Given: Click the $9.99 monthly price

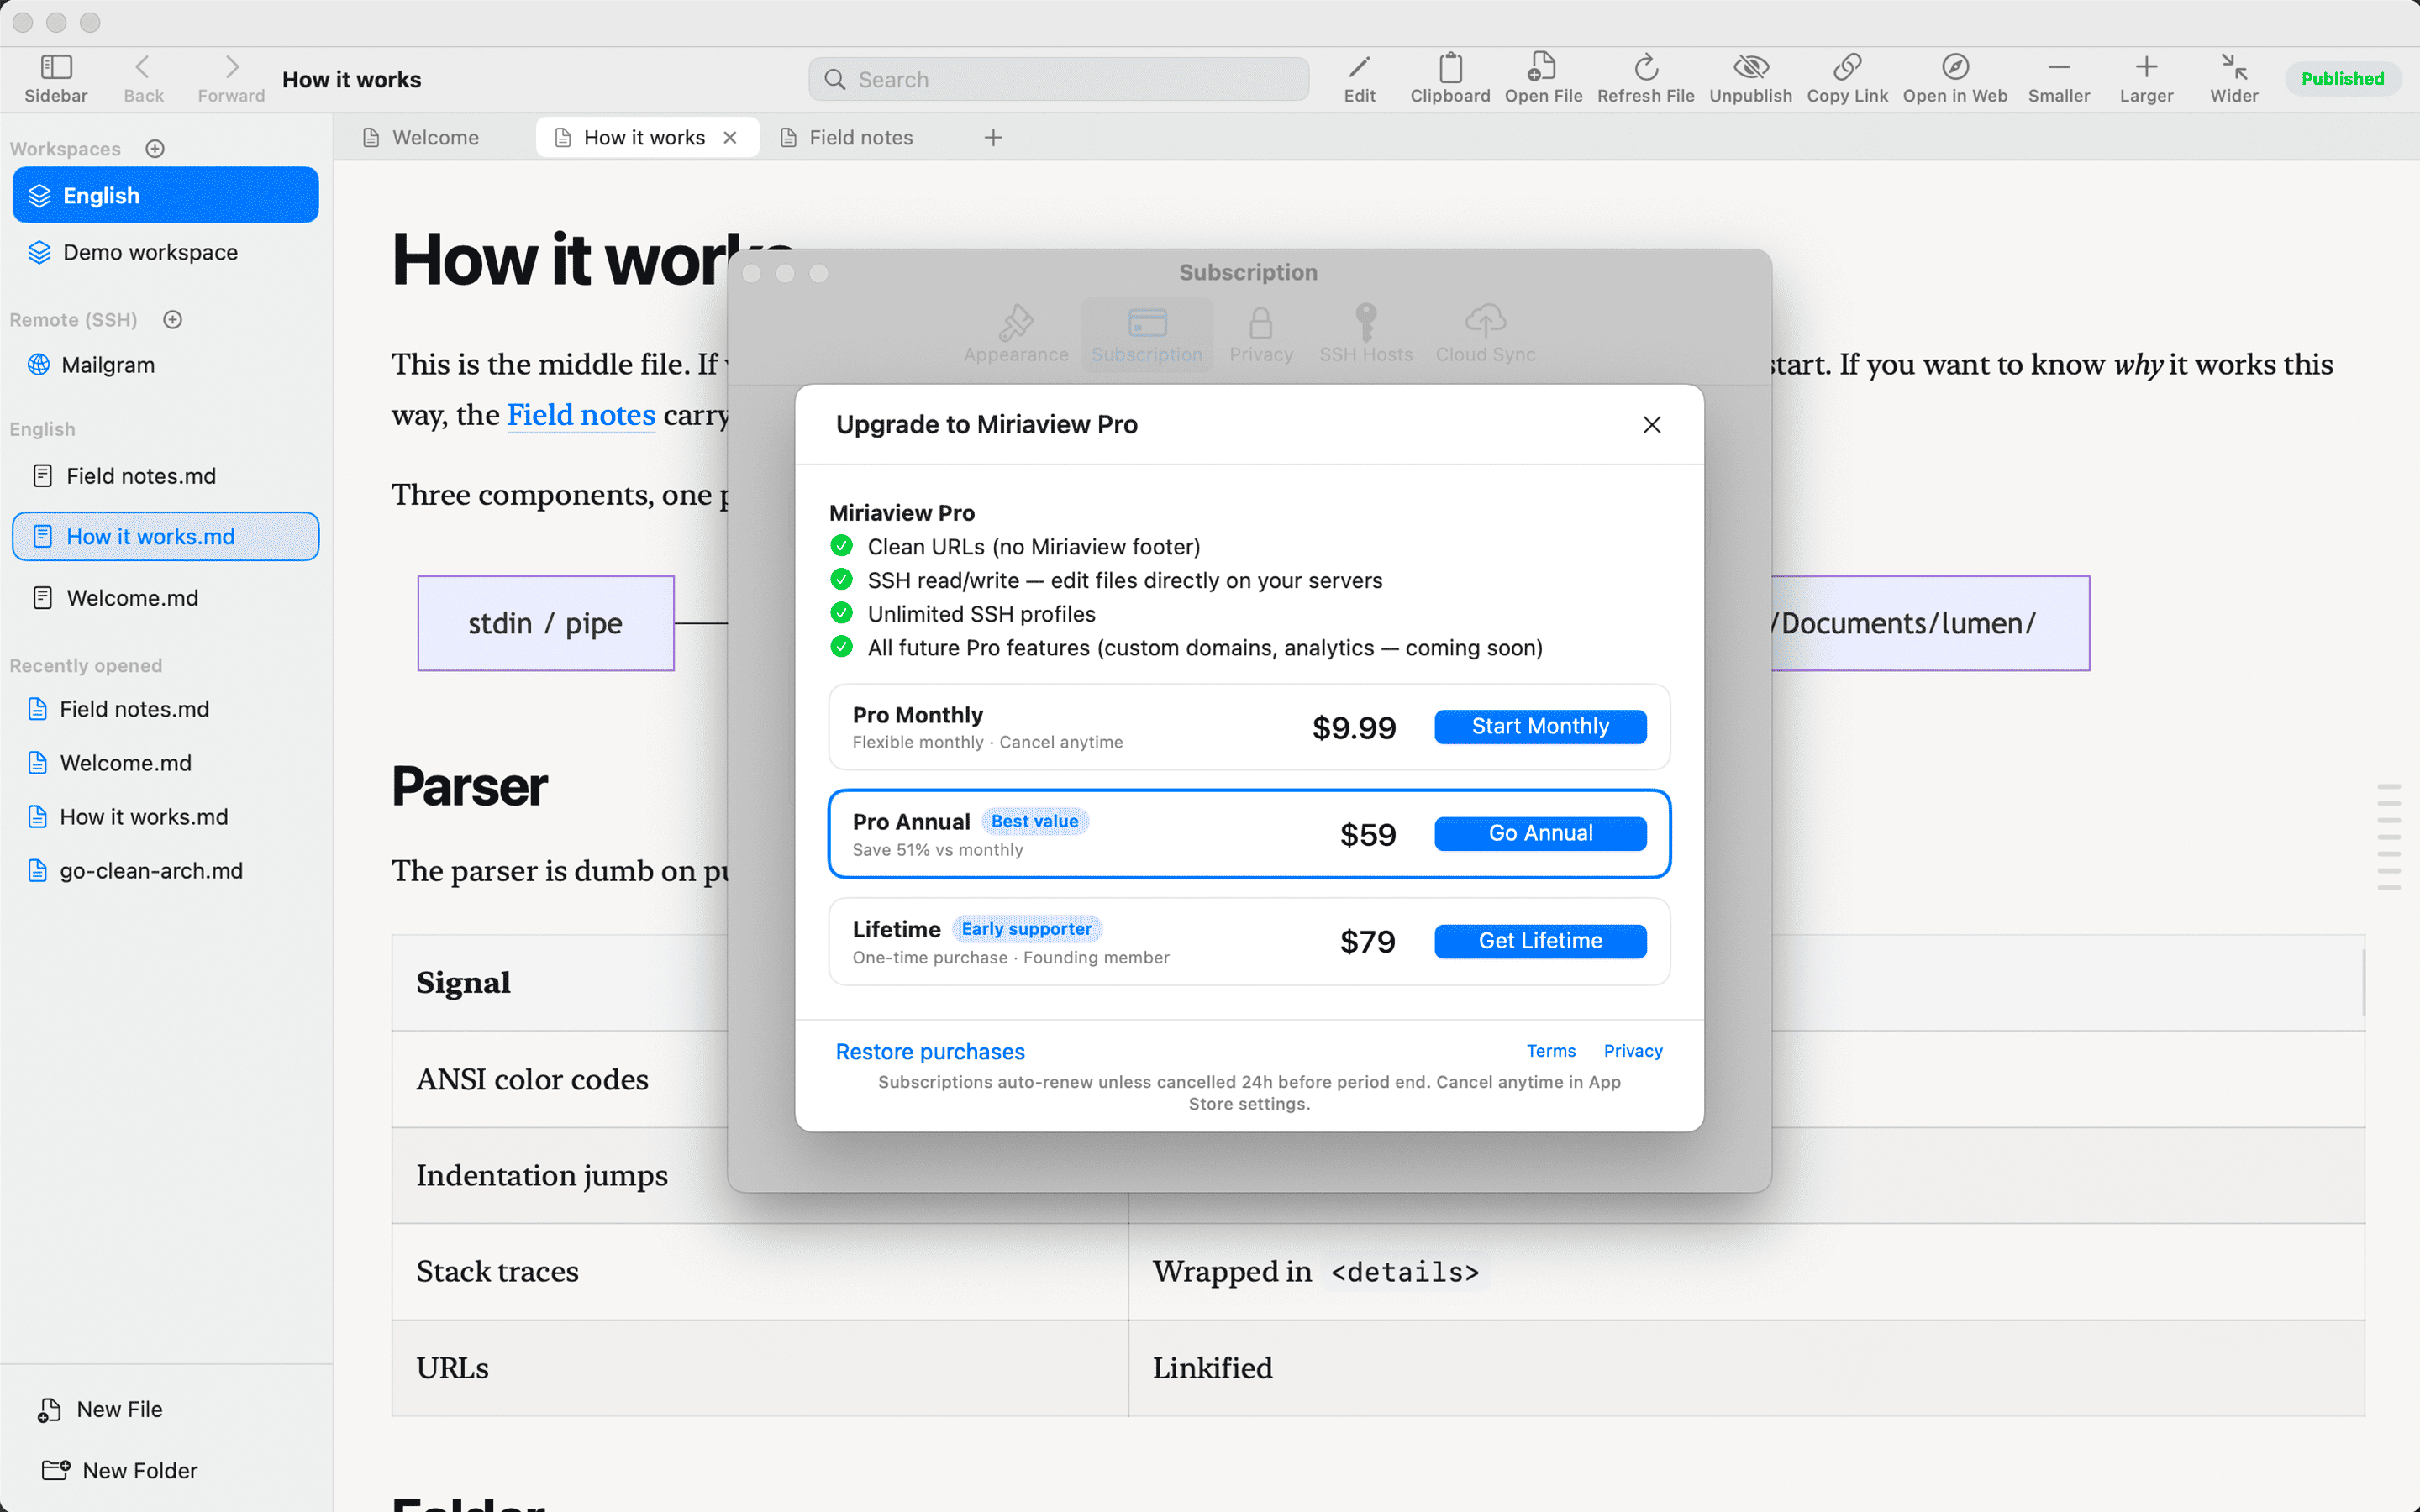Looking at the screenshot, I should pyautogui.click(x=1354, y=728).
